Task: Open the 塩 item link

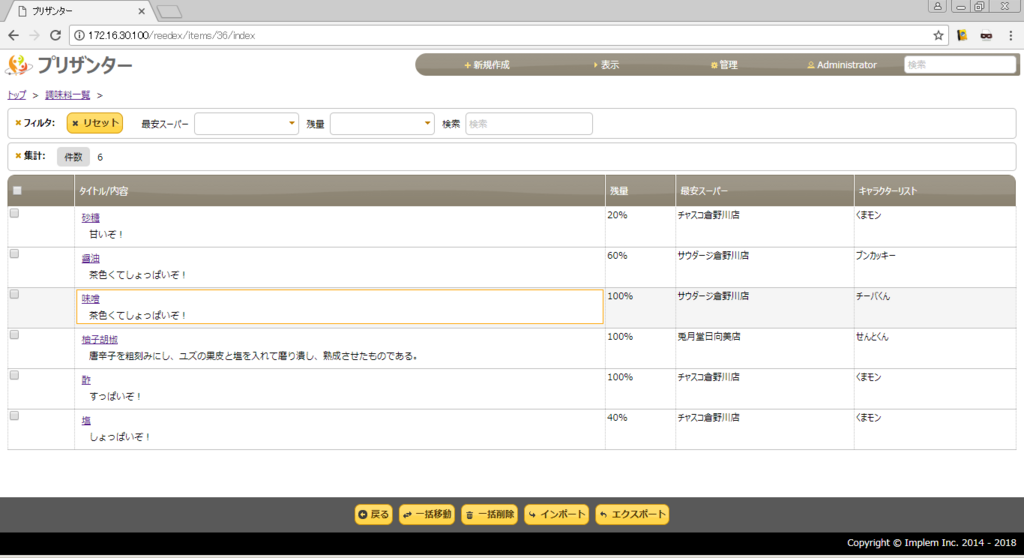Action: (86, 420)
